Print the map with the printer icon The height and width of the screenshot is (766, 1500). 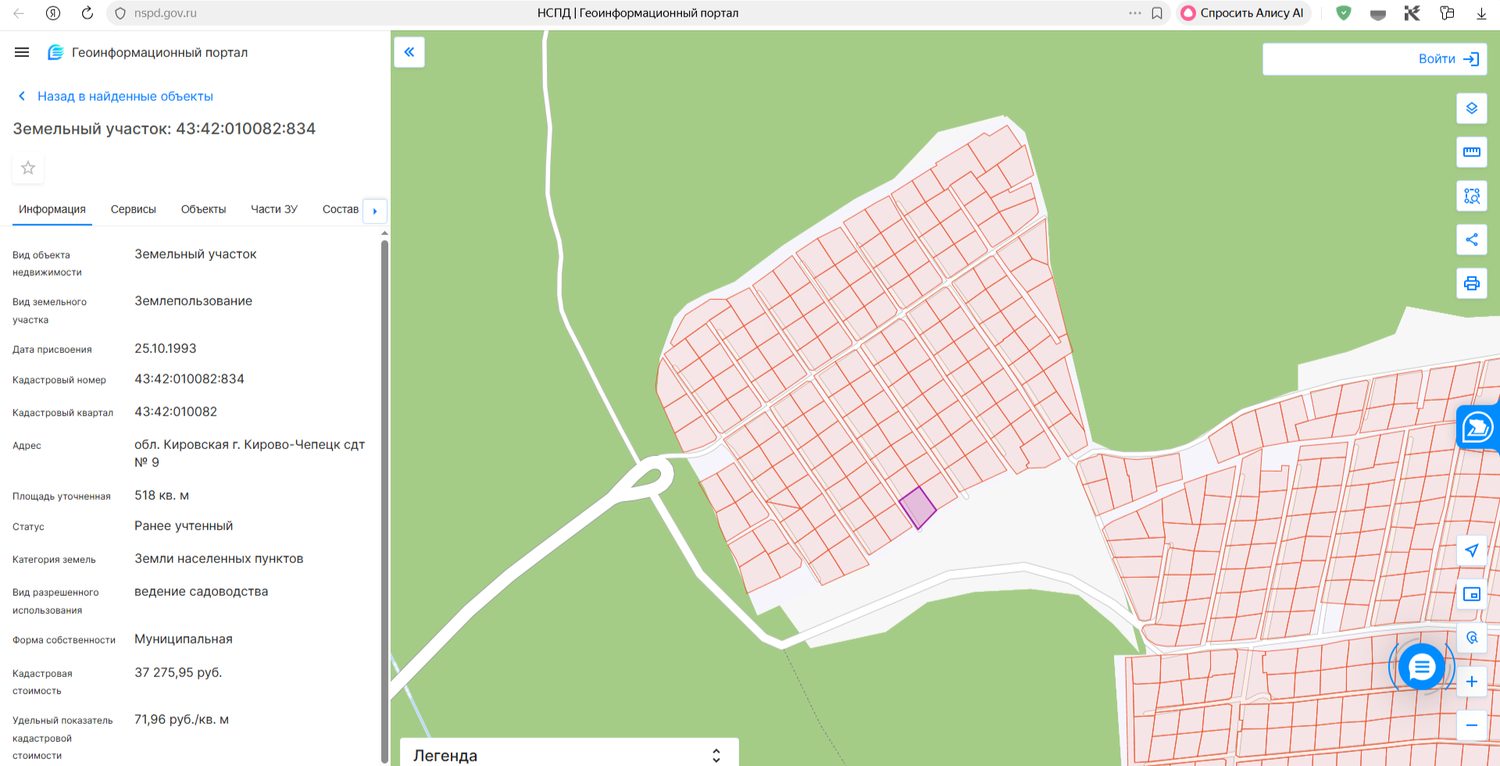click(1471, 283)
